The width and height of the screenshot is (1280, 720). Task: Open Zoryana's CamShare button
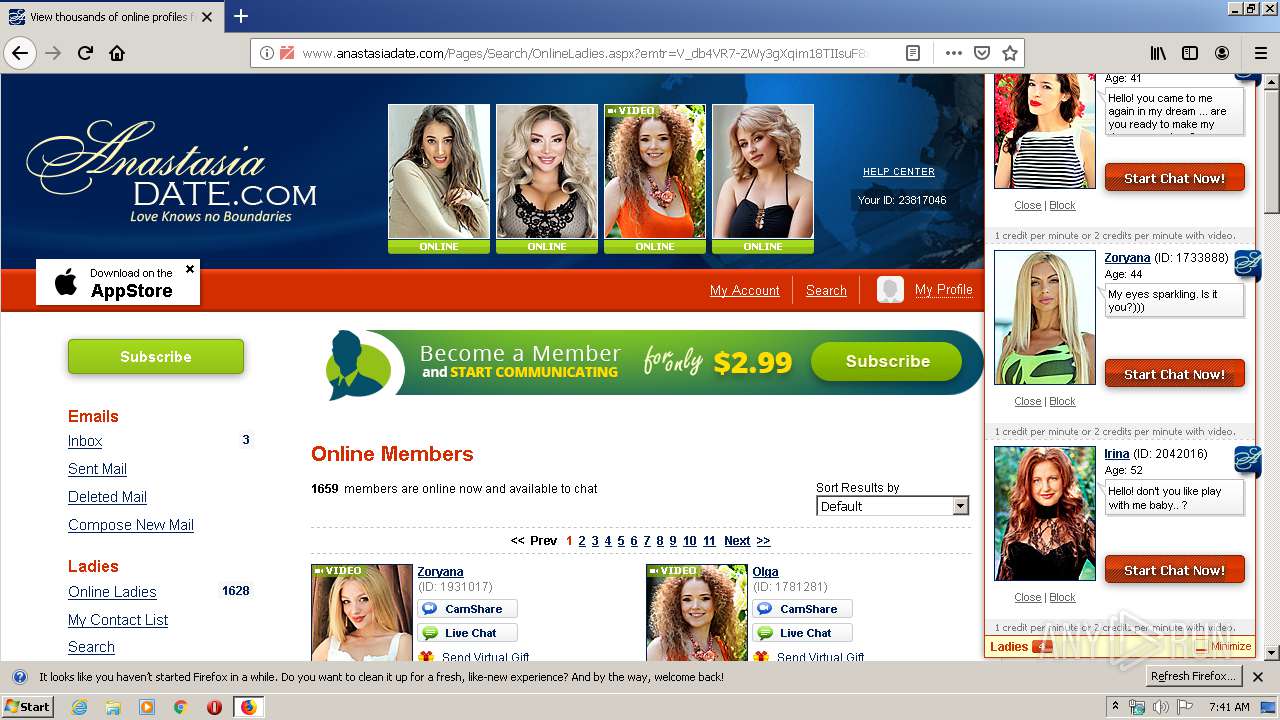point(467,609)
